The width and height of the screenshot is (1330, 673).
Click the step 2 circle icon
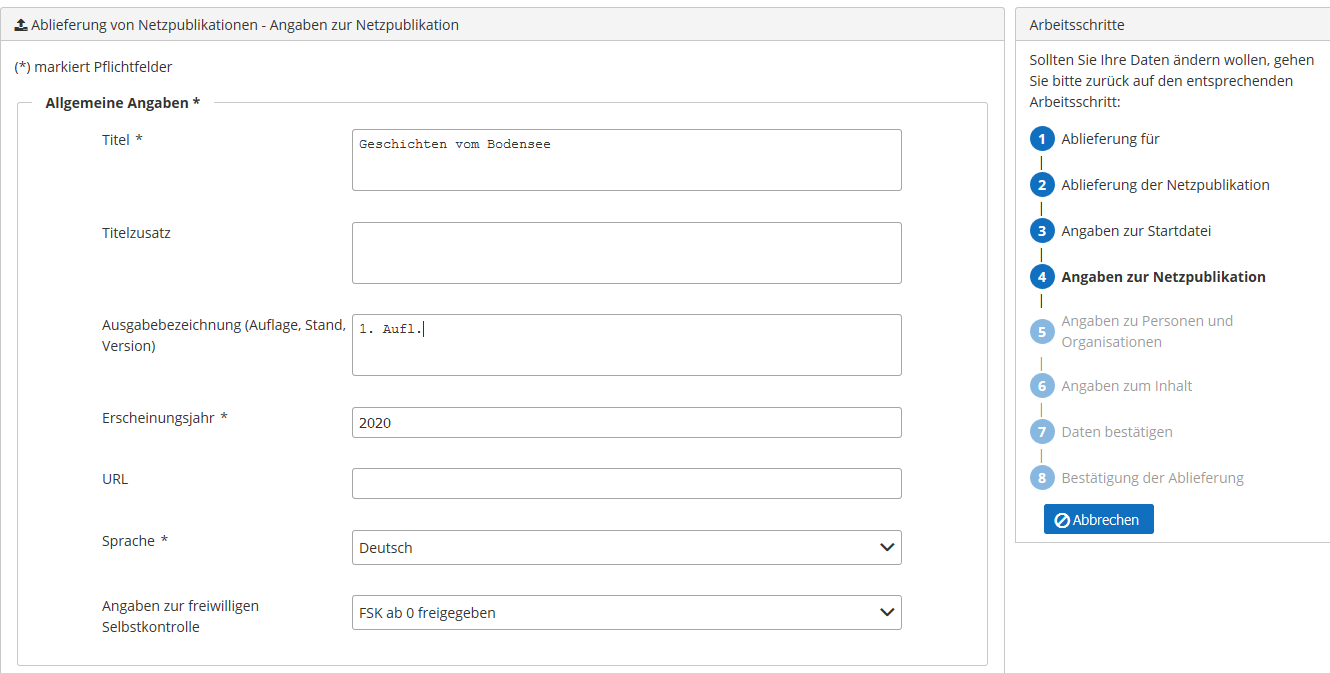click(1042, 185)
